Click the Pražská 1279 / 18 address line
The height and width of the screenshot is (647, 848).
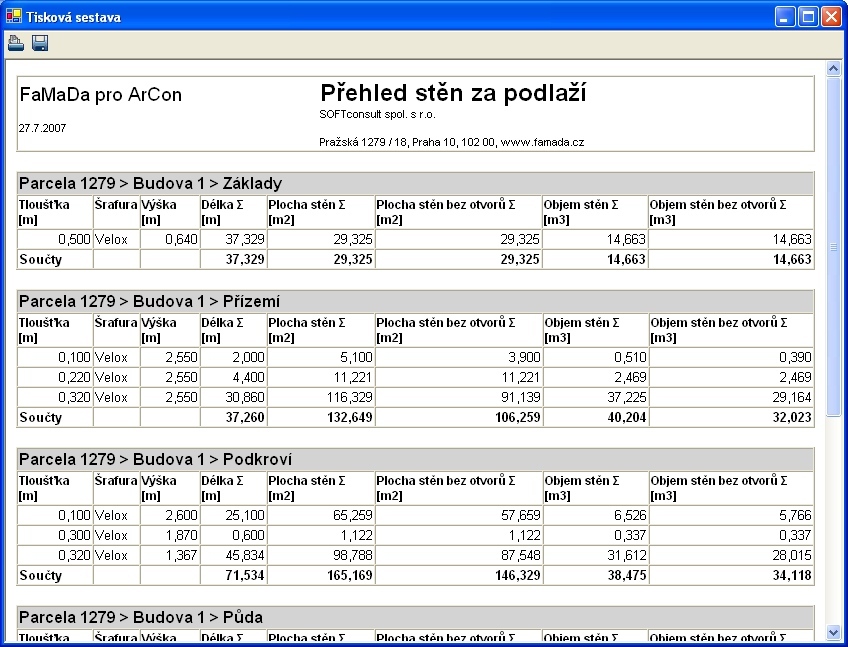[451, 142]
